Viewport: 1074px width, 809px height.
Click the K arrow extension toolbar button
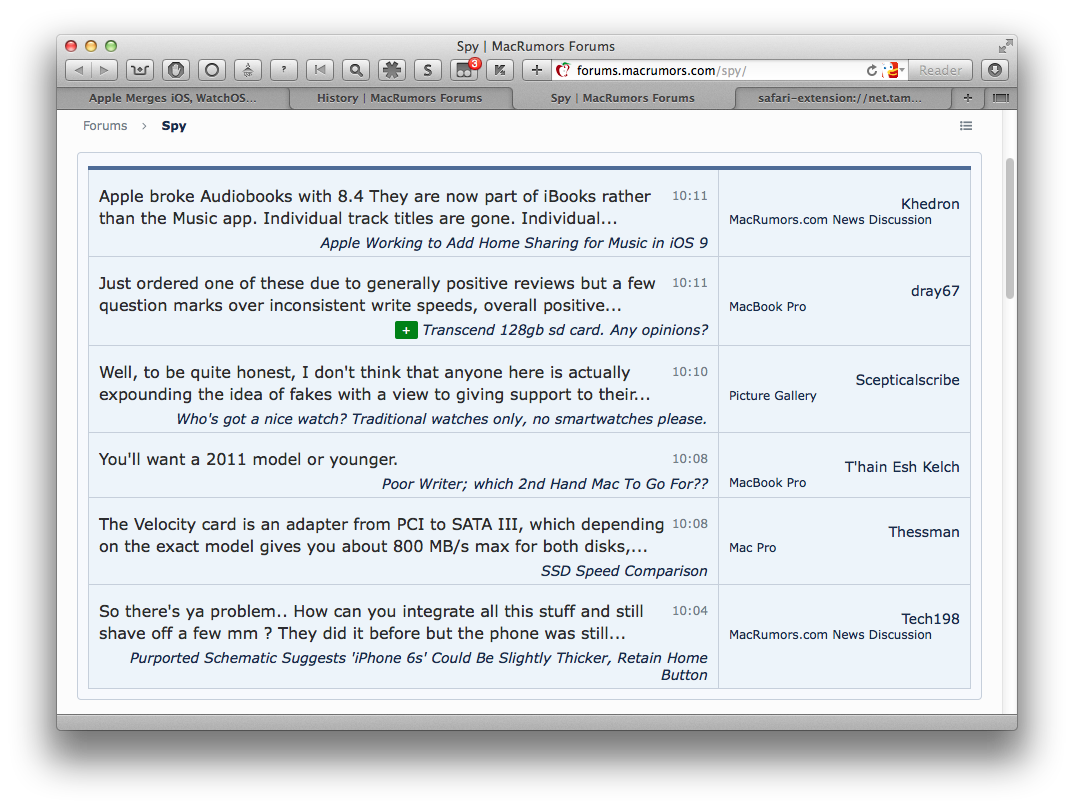(500, 70)
